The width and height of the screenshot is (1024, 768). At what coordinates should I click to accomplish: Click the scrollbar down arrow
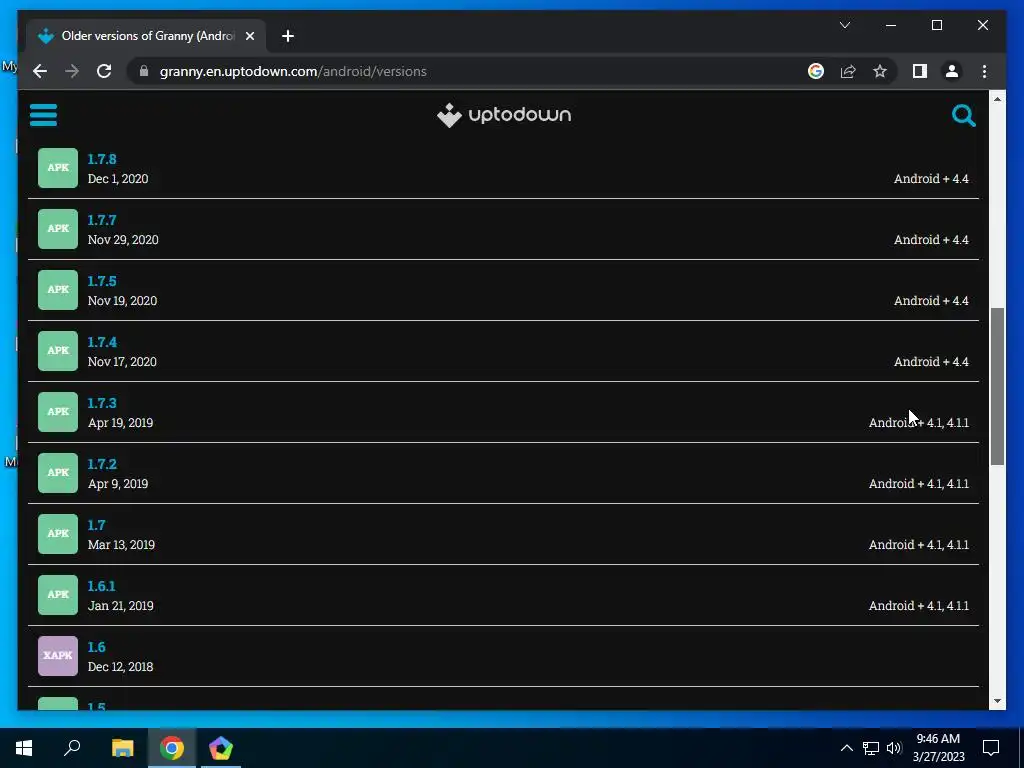click(997, 701)
